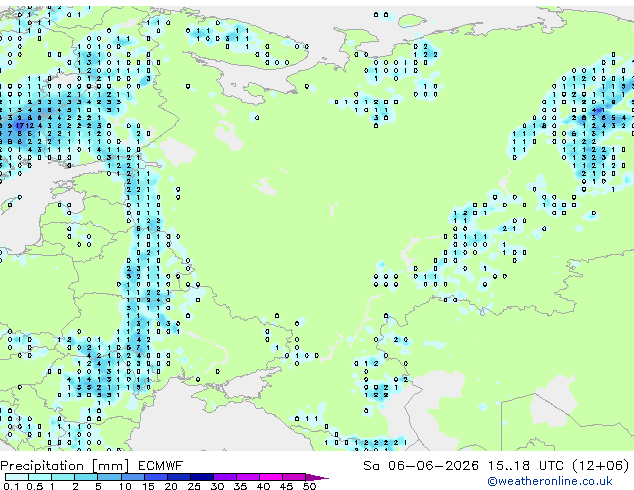Click the 0.1–0.5 mm legend color swatch
This screenshot has width=634, height=490.
[x=17, y=477]
